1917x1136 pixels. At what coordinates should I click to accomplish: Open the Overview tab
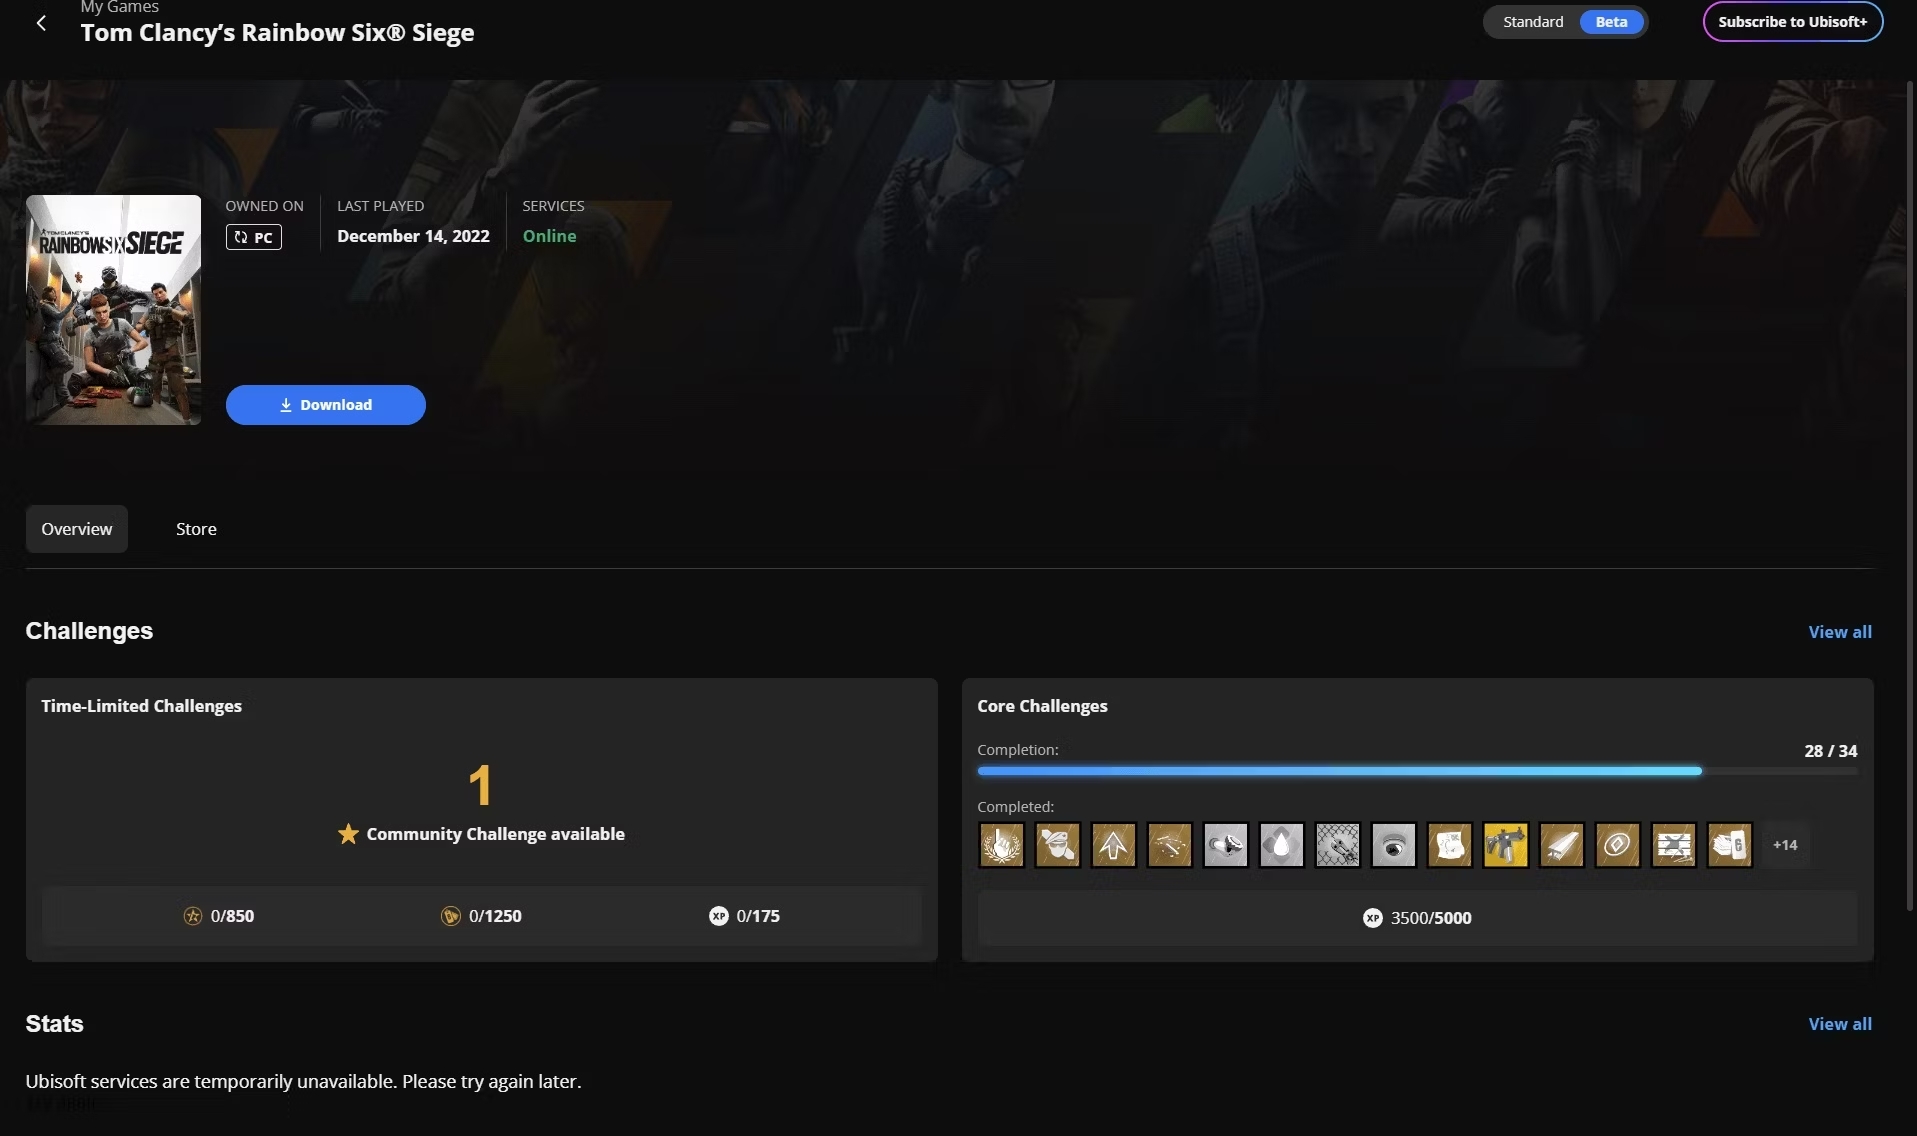pos(77,529)
